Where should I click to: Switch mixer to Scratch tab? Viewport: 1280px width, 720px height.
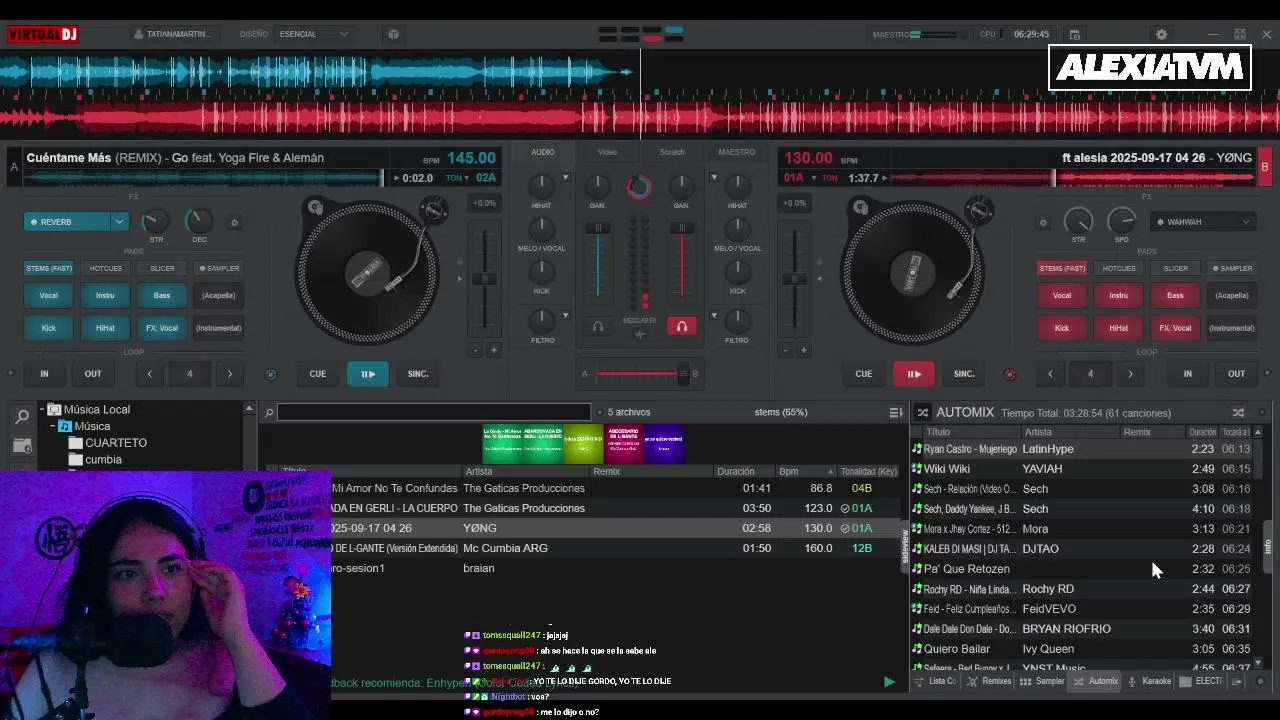[672, 152]
